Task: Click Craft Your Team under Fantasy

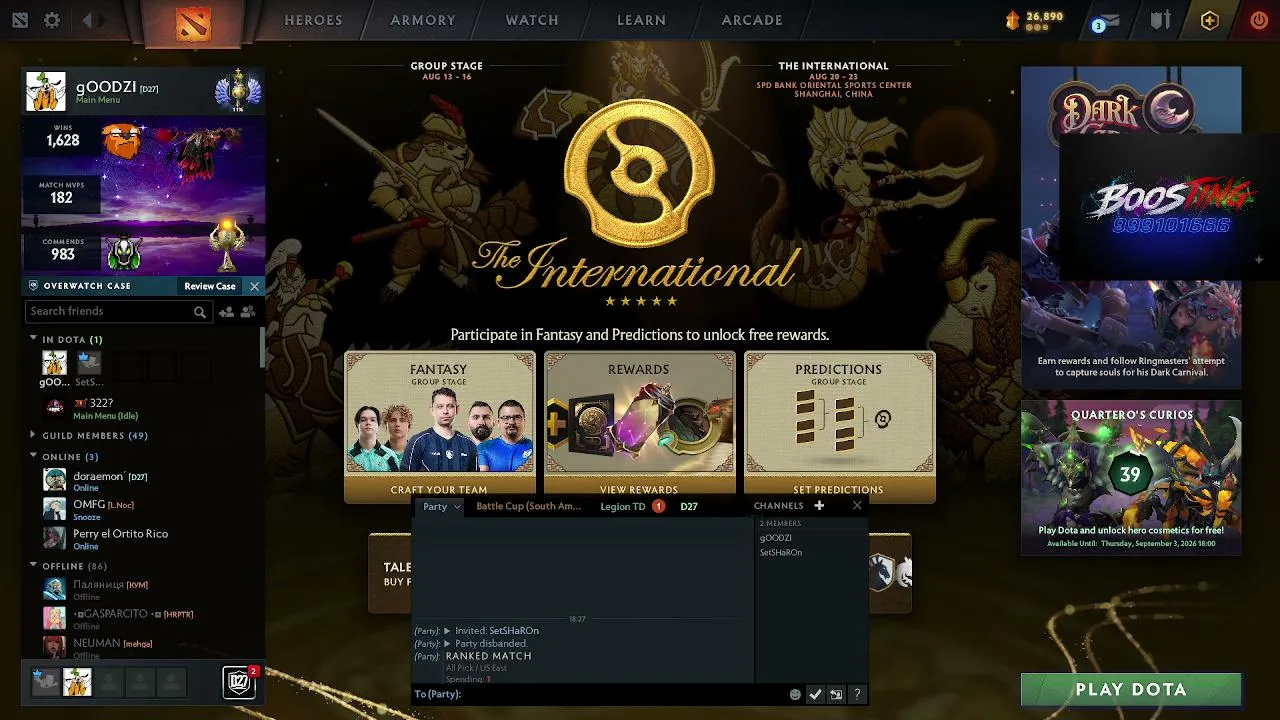Action: coord(439,490)
